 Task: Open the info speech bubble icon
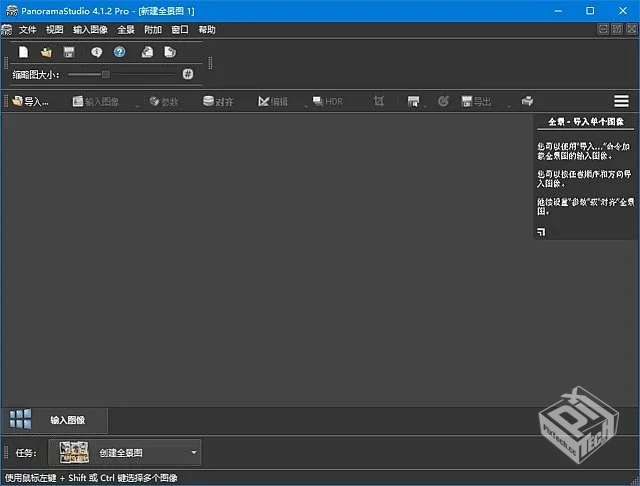97,52
